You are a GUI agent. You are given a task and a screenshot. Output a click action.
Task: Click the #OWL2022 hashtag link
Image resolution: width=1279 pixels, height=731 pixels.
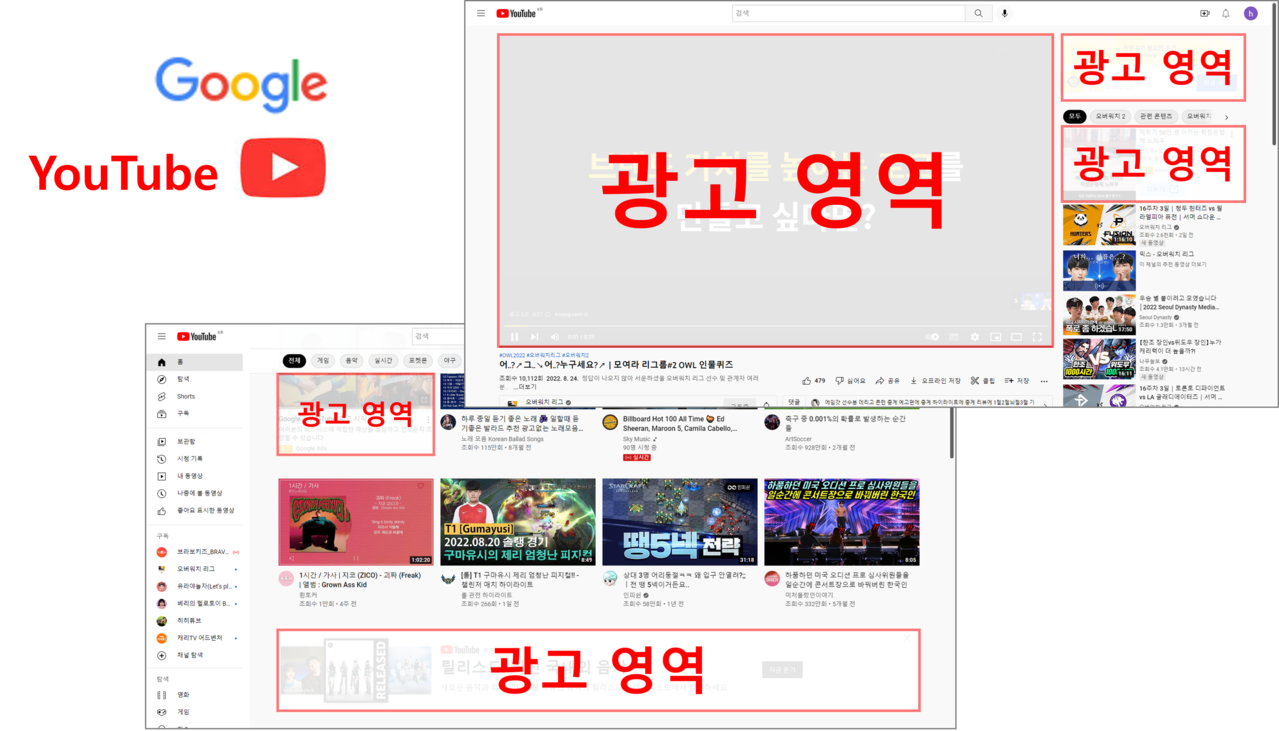[512, 355]
